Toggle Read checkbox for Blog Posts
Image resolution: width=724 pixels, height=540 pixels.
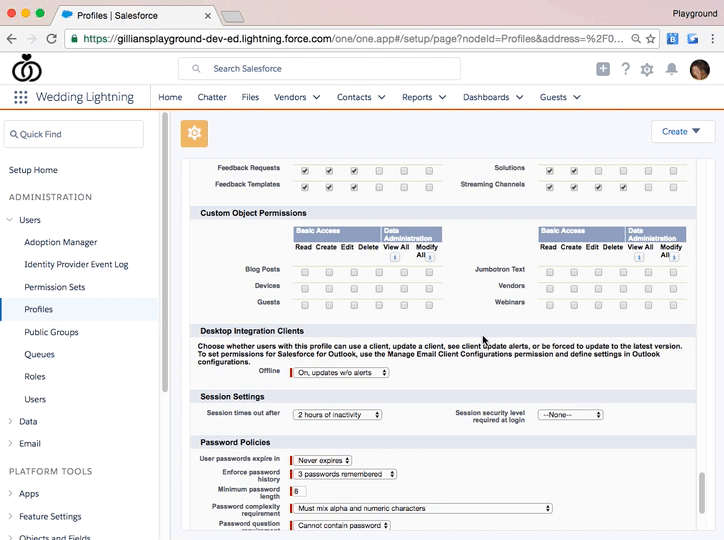tap(305, 272)
